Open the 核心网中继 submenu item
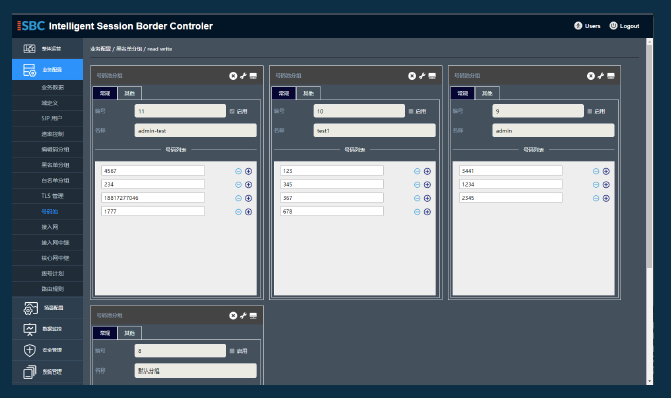This screenshot has height=398, width=671. click(x=48, y=258)
